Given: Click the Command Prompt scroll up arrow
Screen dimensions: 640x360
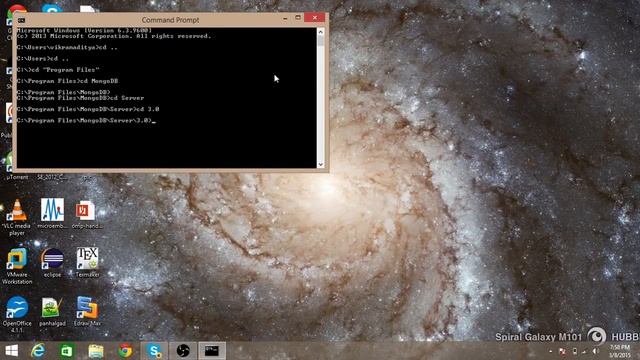Looking at the screenshot, I should tap(320, 32).
